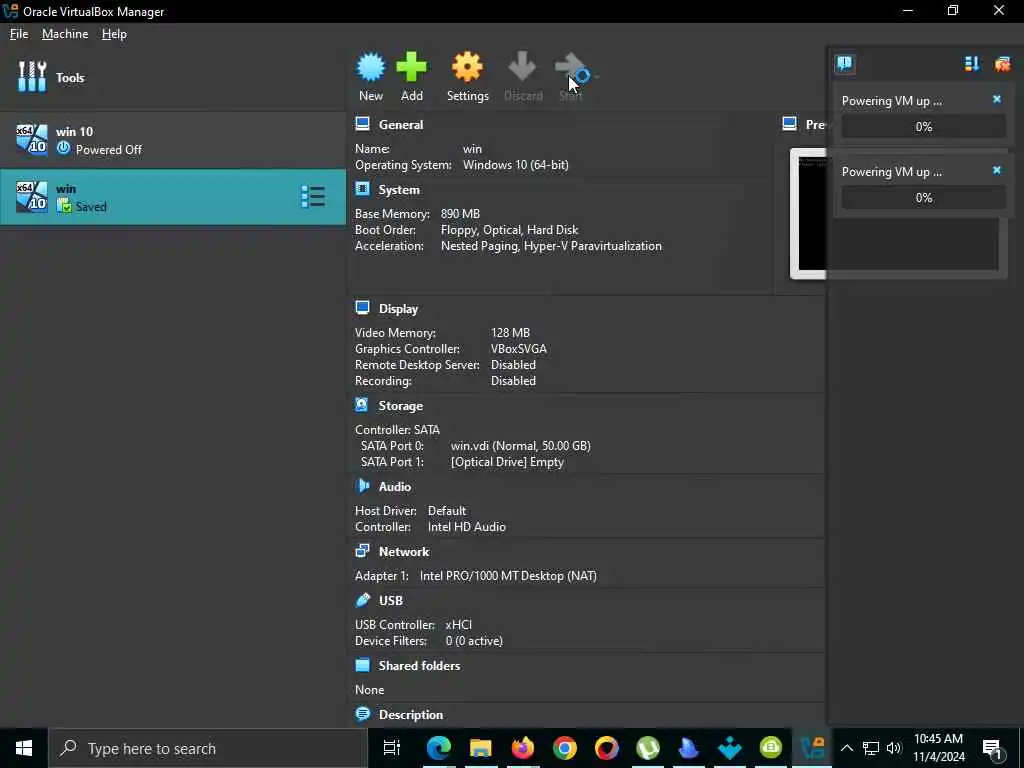Click the System section chip icon
1024x768 pixels.
click(362, 189)
